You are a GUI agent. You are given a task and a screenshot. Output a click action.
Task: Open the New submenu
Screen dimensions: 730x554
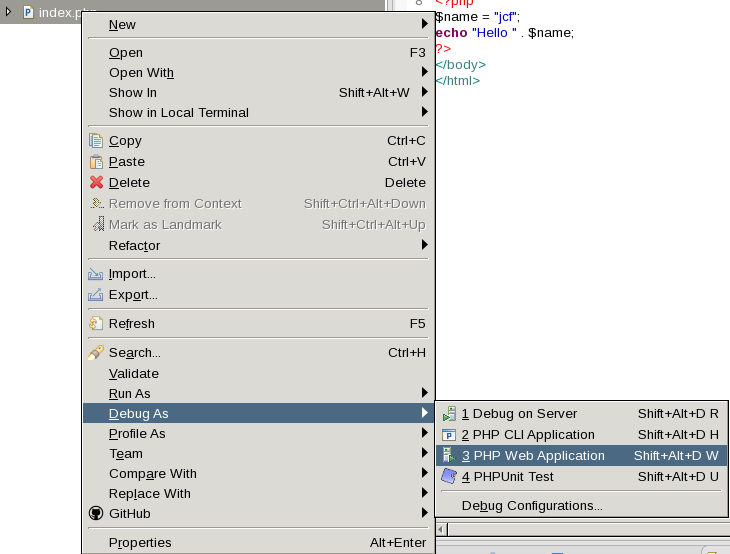point(258,24)
